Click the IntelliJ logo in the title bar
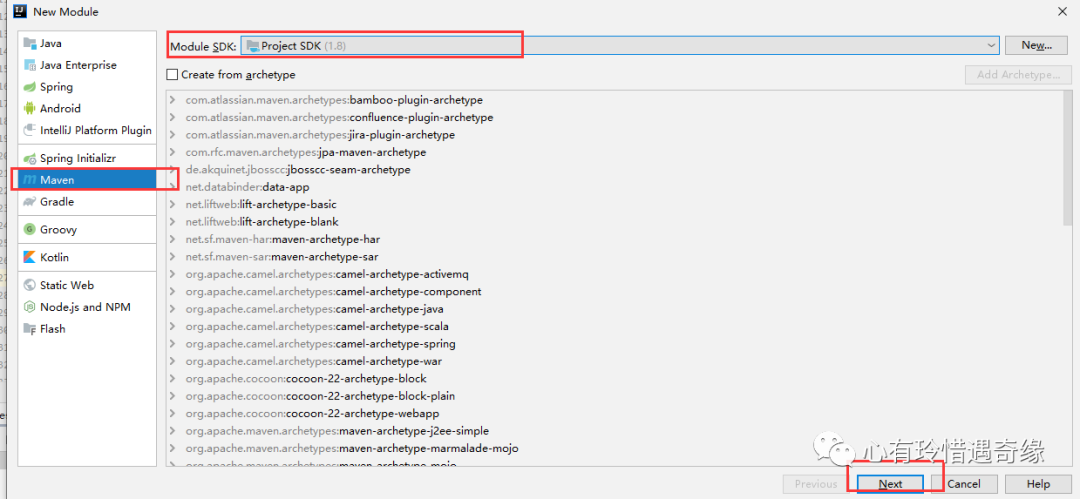Viewport: 1080px width, 499px height. pos(20,11)
